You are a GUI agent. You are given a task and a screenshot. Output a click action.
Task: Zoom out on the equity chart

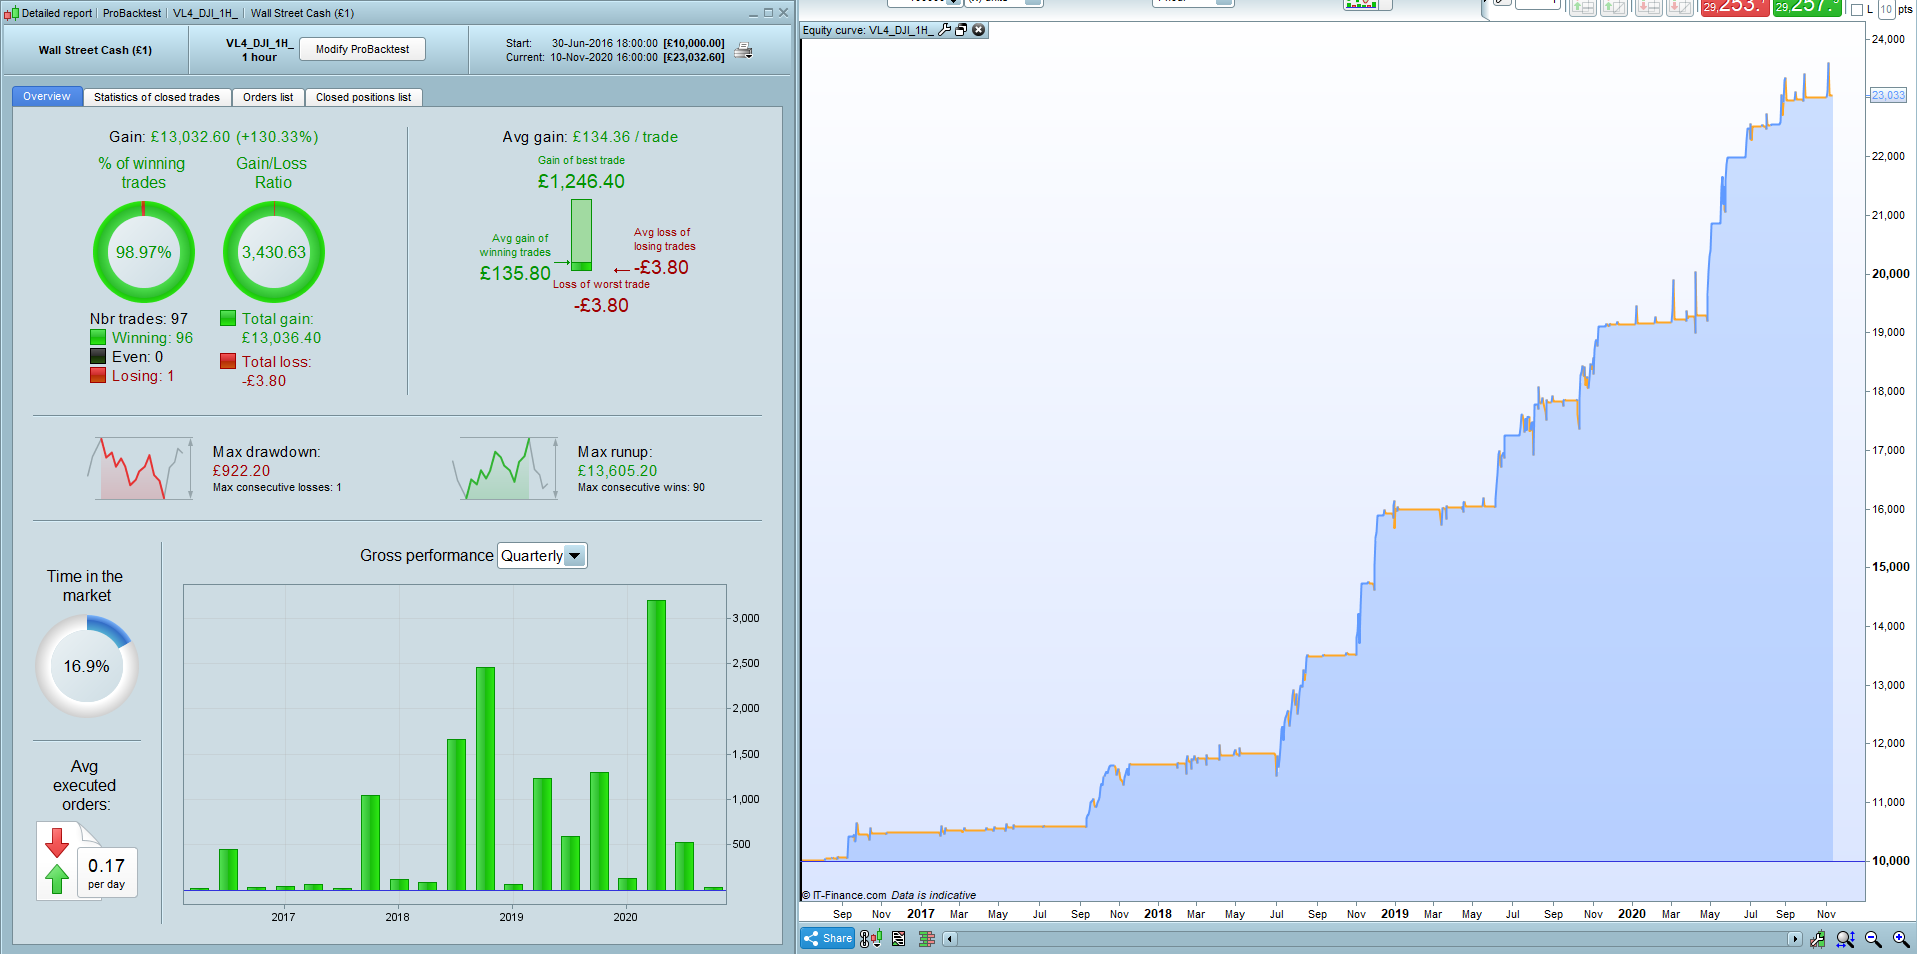pyautogui.click(x=1873, y=939)
